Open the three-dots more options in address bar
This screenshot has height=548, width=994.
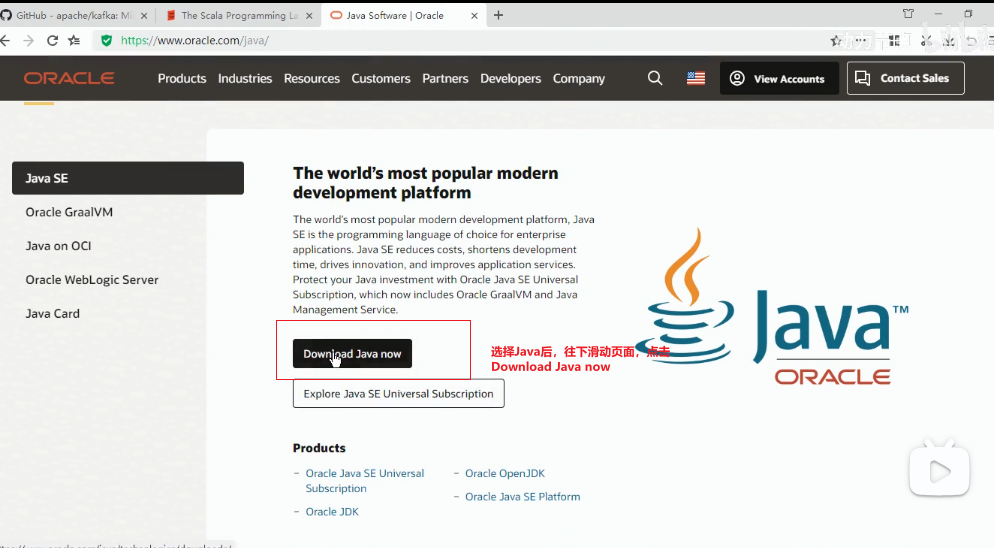(860, 41)
